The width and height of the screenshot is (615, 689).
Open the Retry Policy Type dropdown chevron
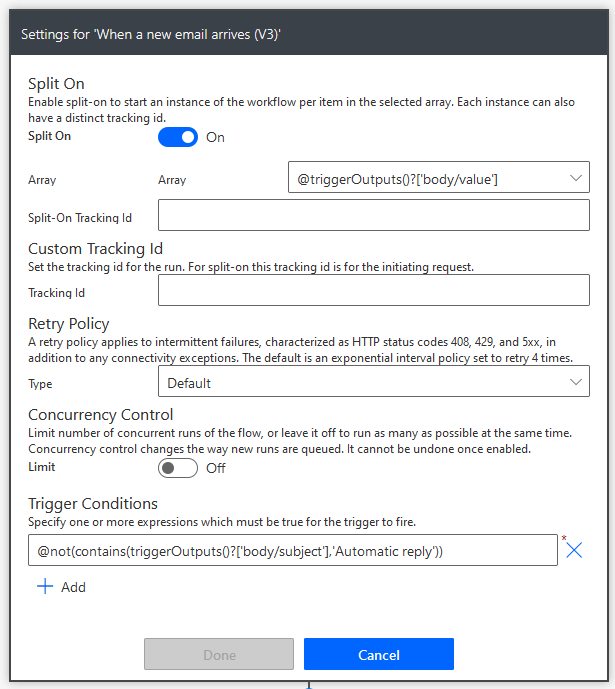coord(575,382)
